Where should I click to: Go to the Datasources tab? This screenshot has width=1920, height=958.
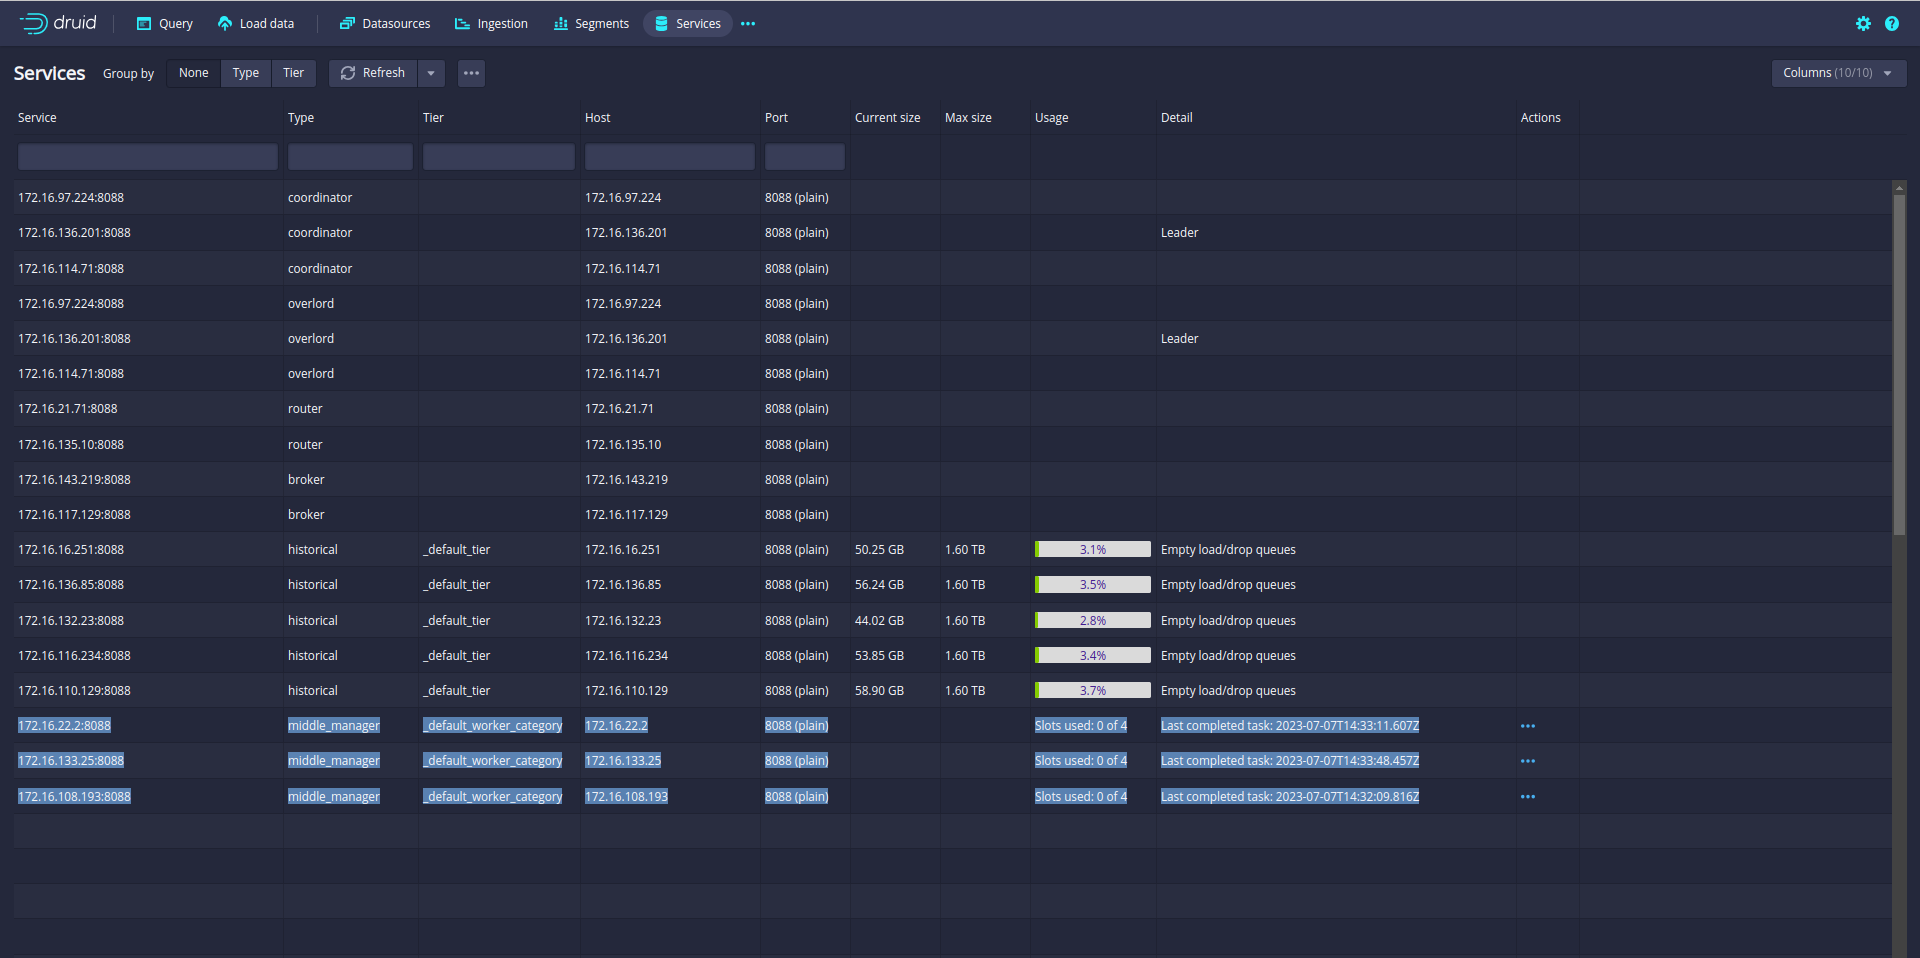[x=385, y=23]
